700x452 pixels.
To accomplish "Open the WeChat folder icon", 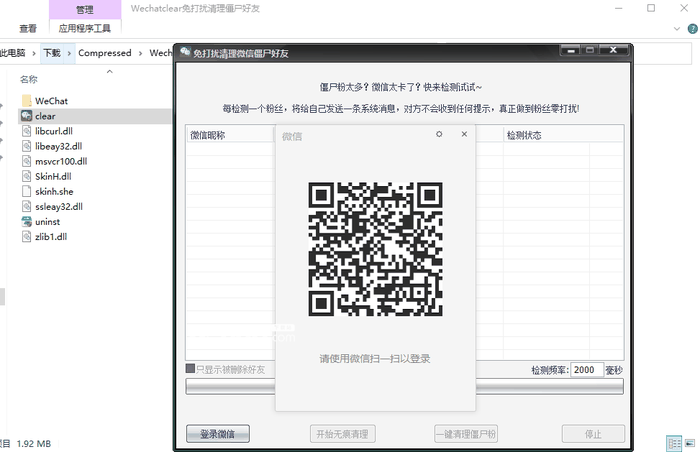I will [27, 101].
